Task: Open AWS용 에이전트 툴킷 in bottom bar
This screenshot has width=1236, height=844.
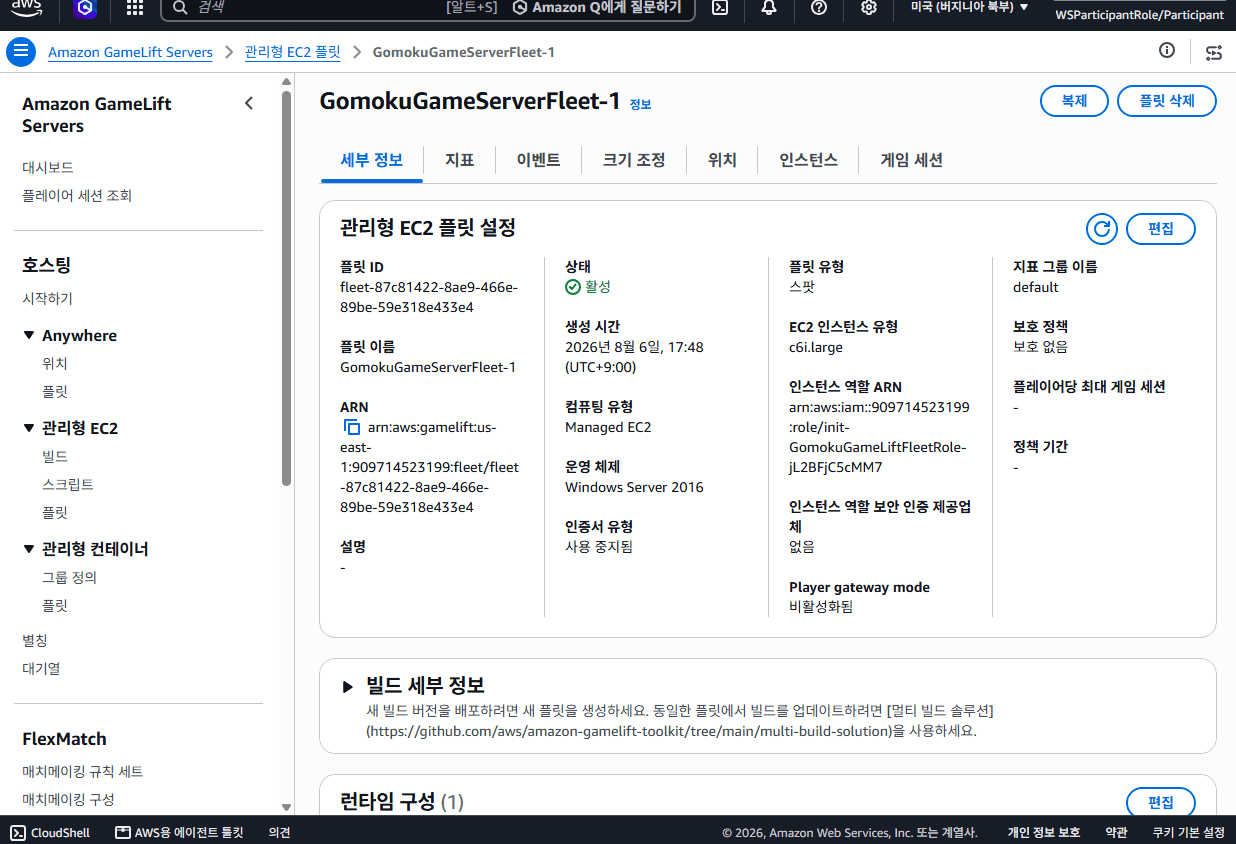Action: 179,832
